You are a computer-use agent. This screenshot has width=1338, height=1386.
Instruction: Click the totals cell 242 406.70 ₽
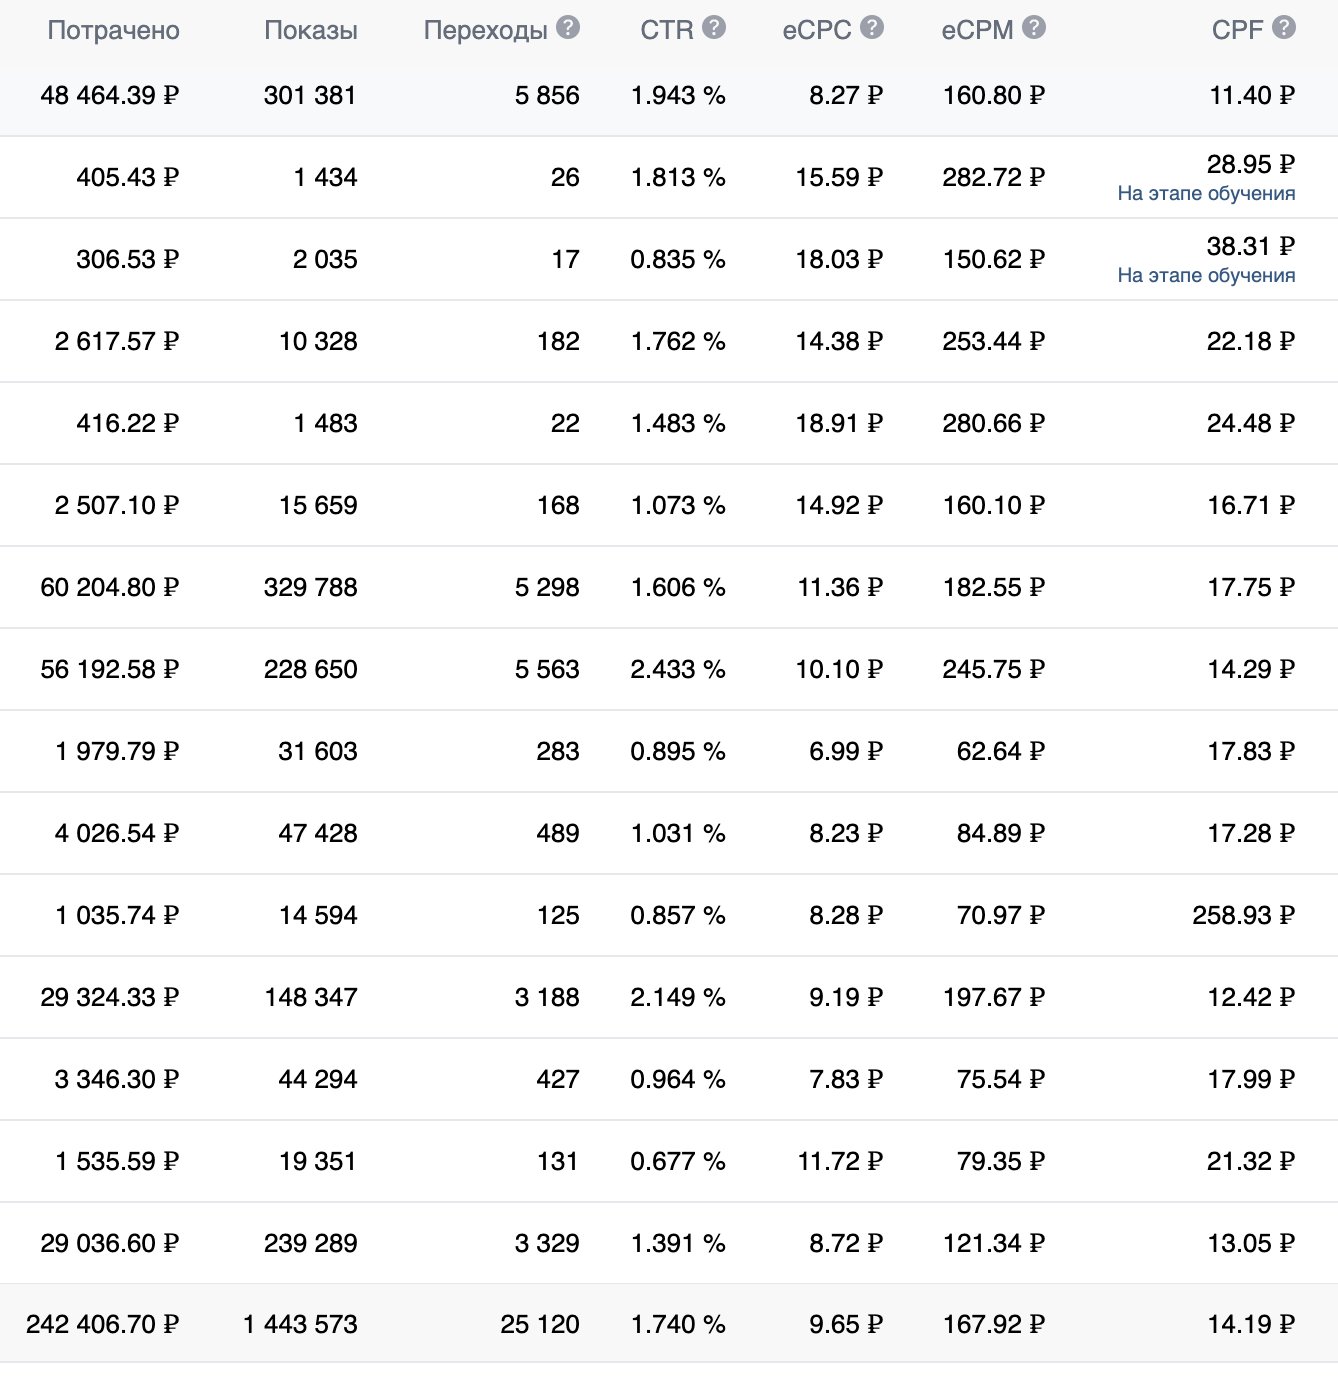[103, 1324]
